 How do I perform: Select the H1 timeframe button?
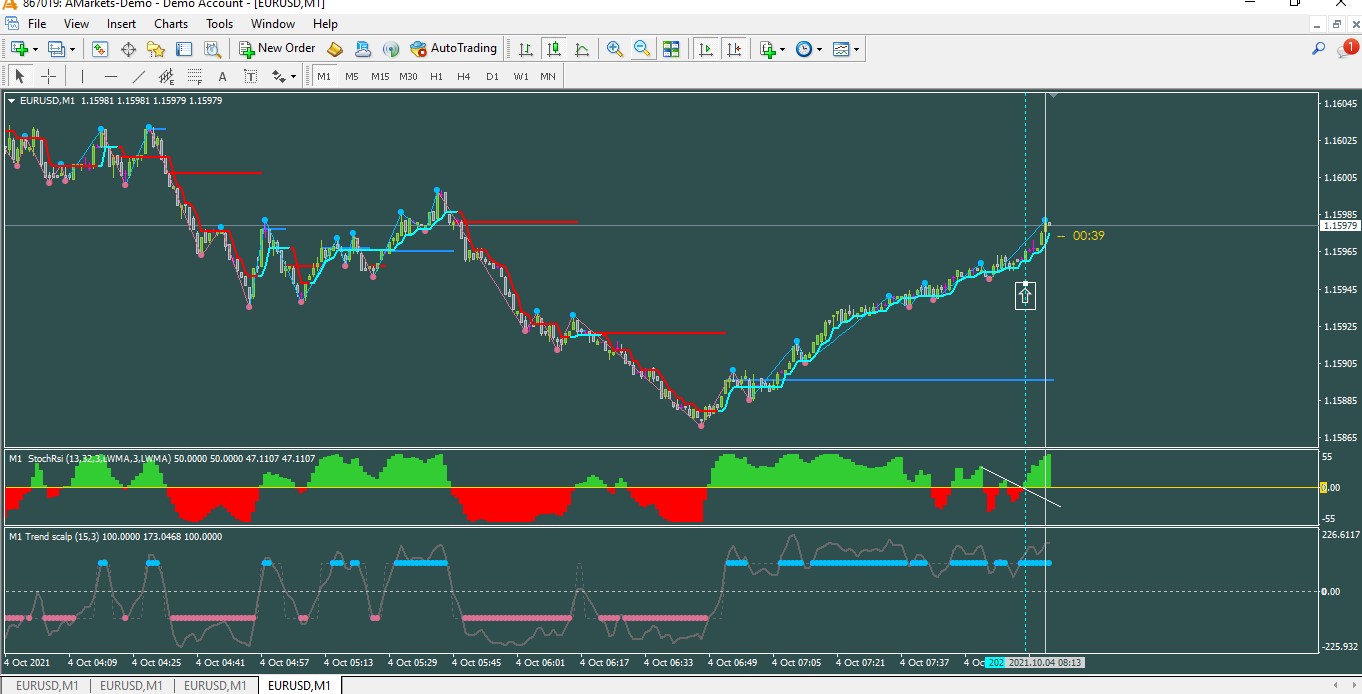[x=436, y=77]
